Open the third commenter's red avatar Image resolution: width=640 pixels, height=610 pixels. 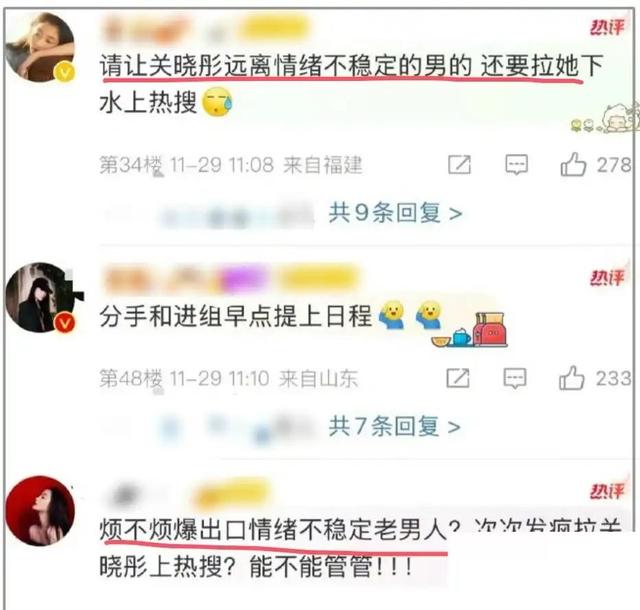(x=40, y=511)
